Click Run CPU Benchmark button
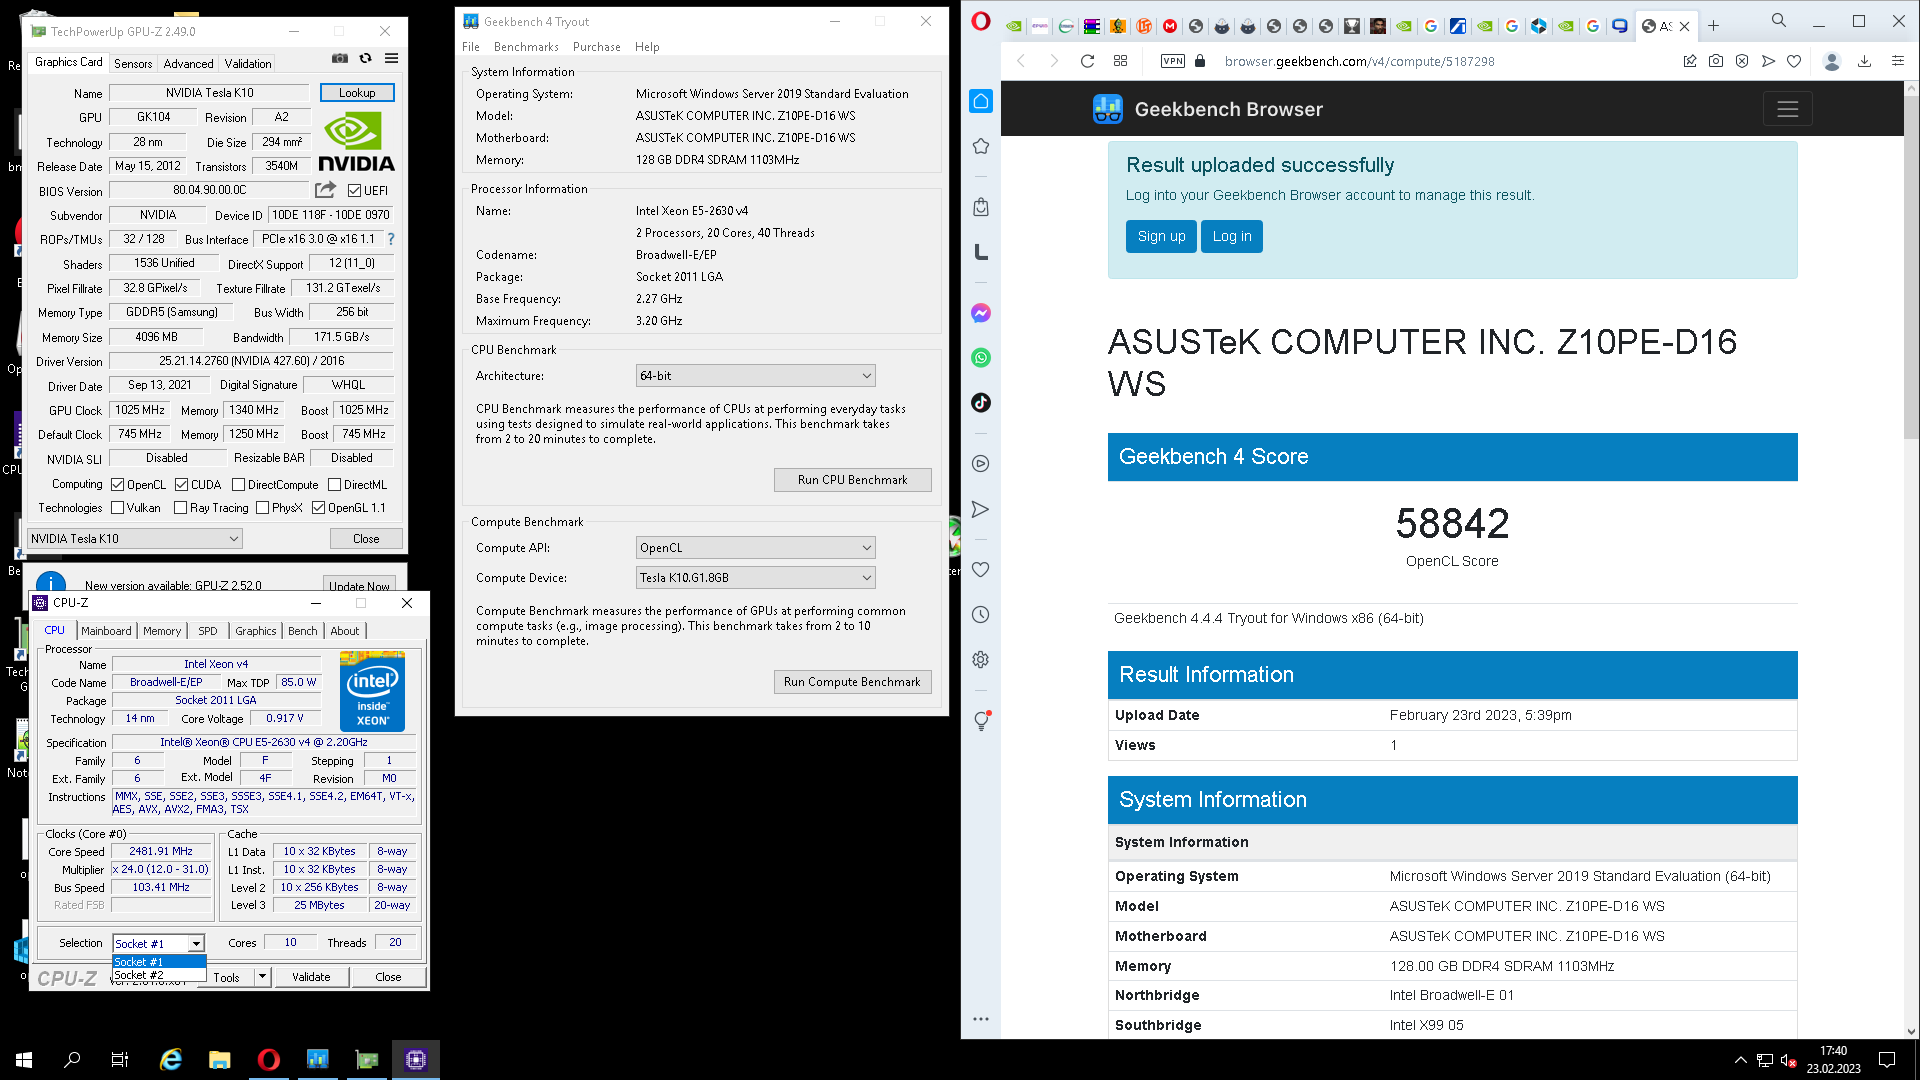The width and height of the screenshot is (1920, 1080). point(853,480)
